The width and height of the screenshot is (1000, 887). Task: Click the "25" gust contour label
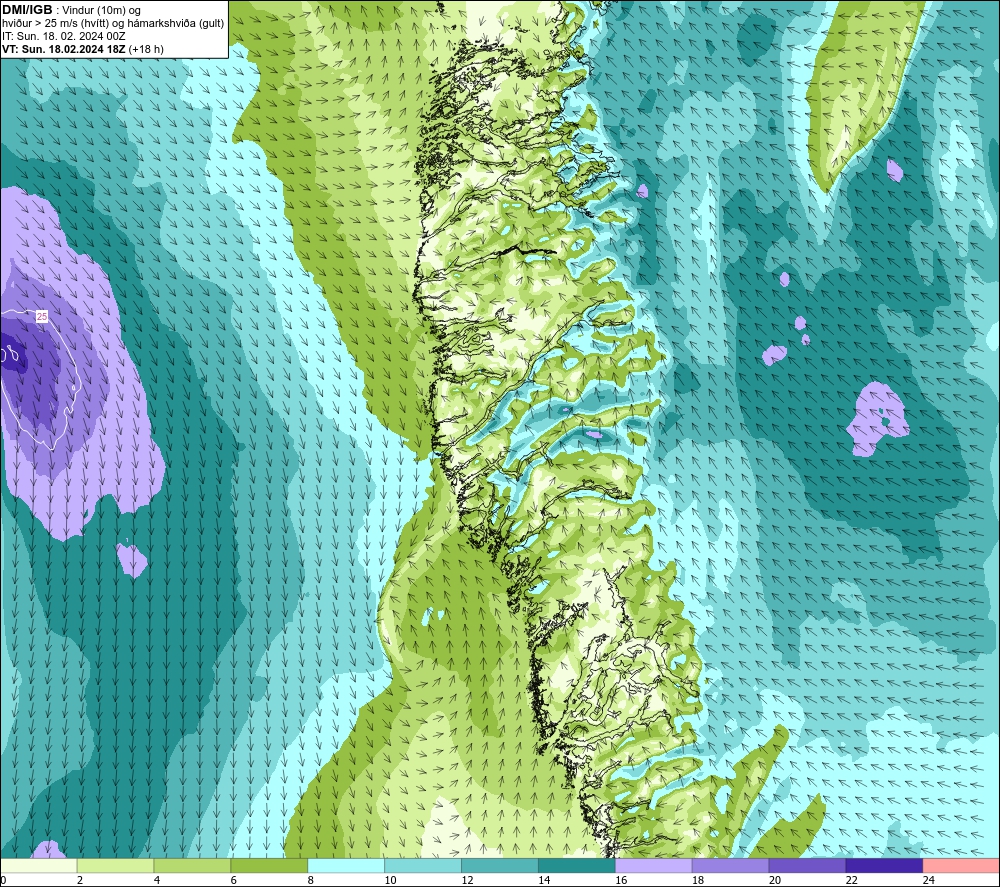tap(42, 316)
